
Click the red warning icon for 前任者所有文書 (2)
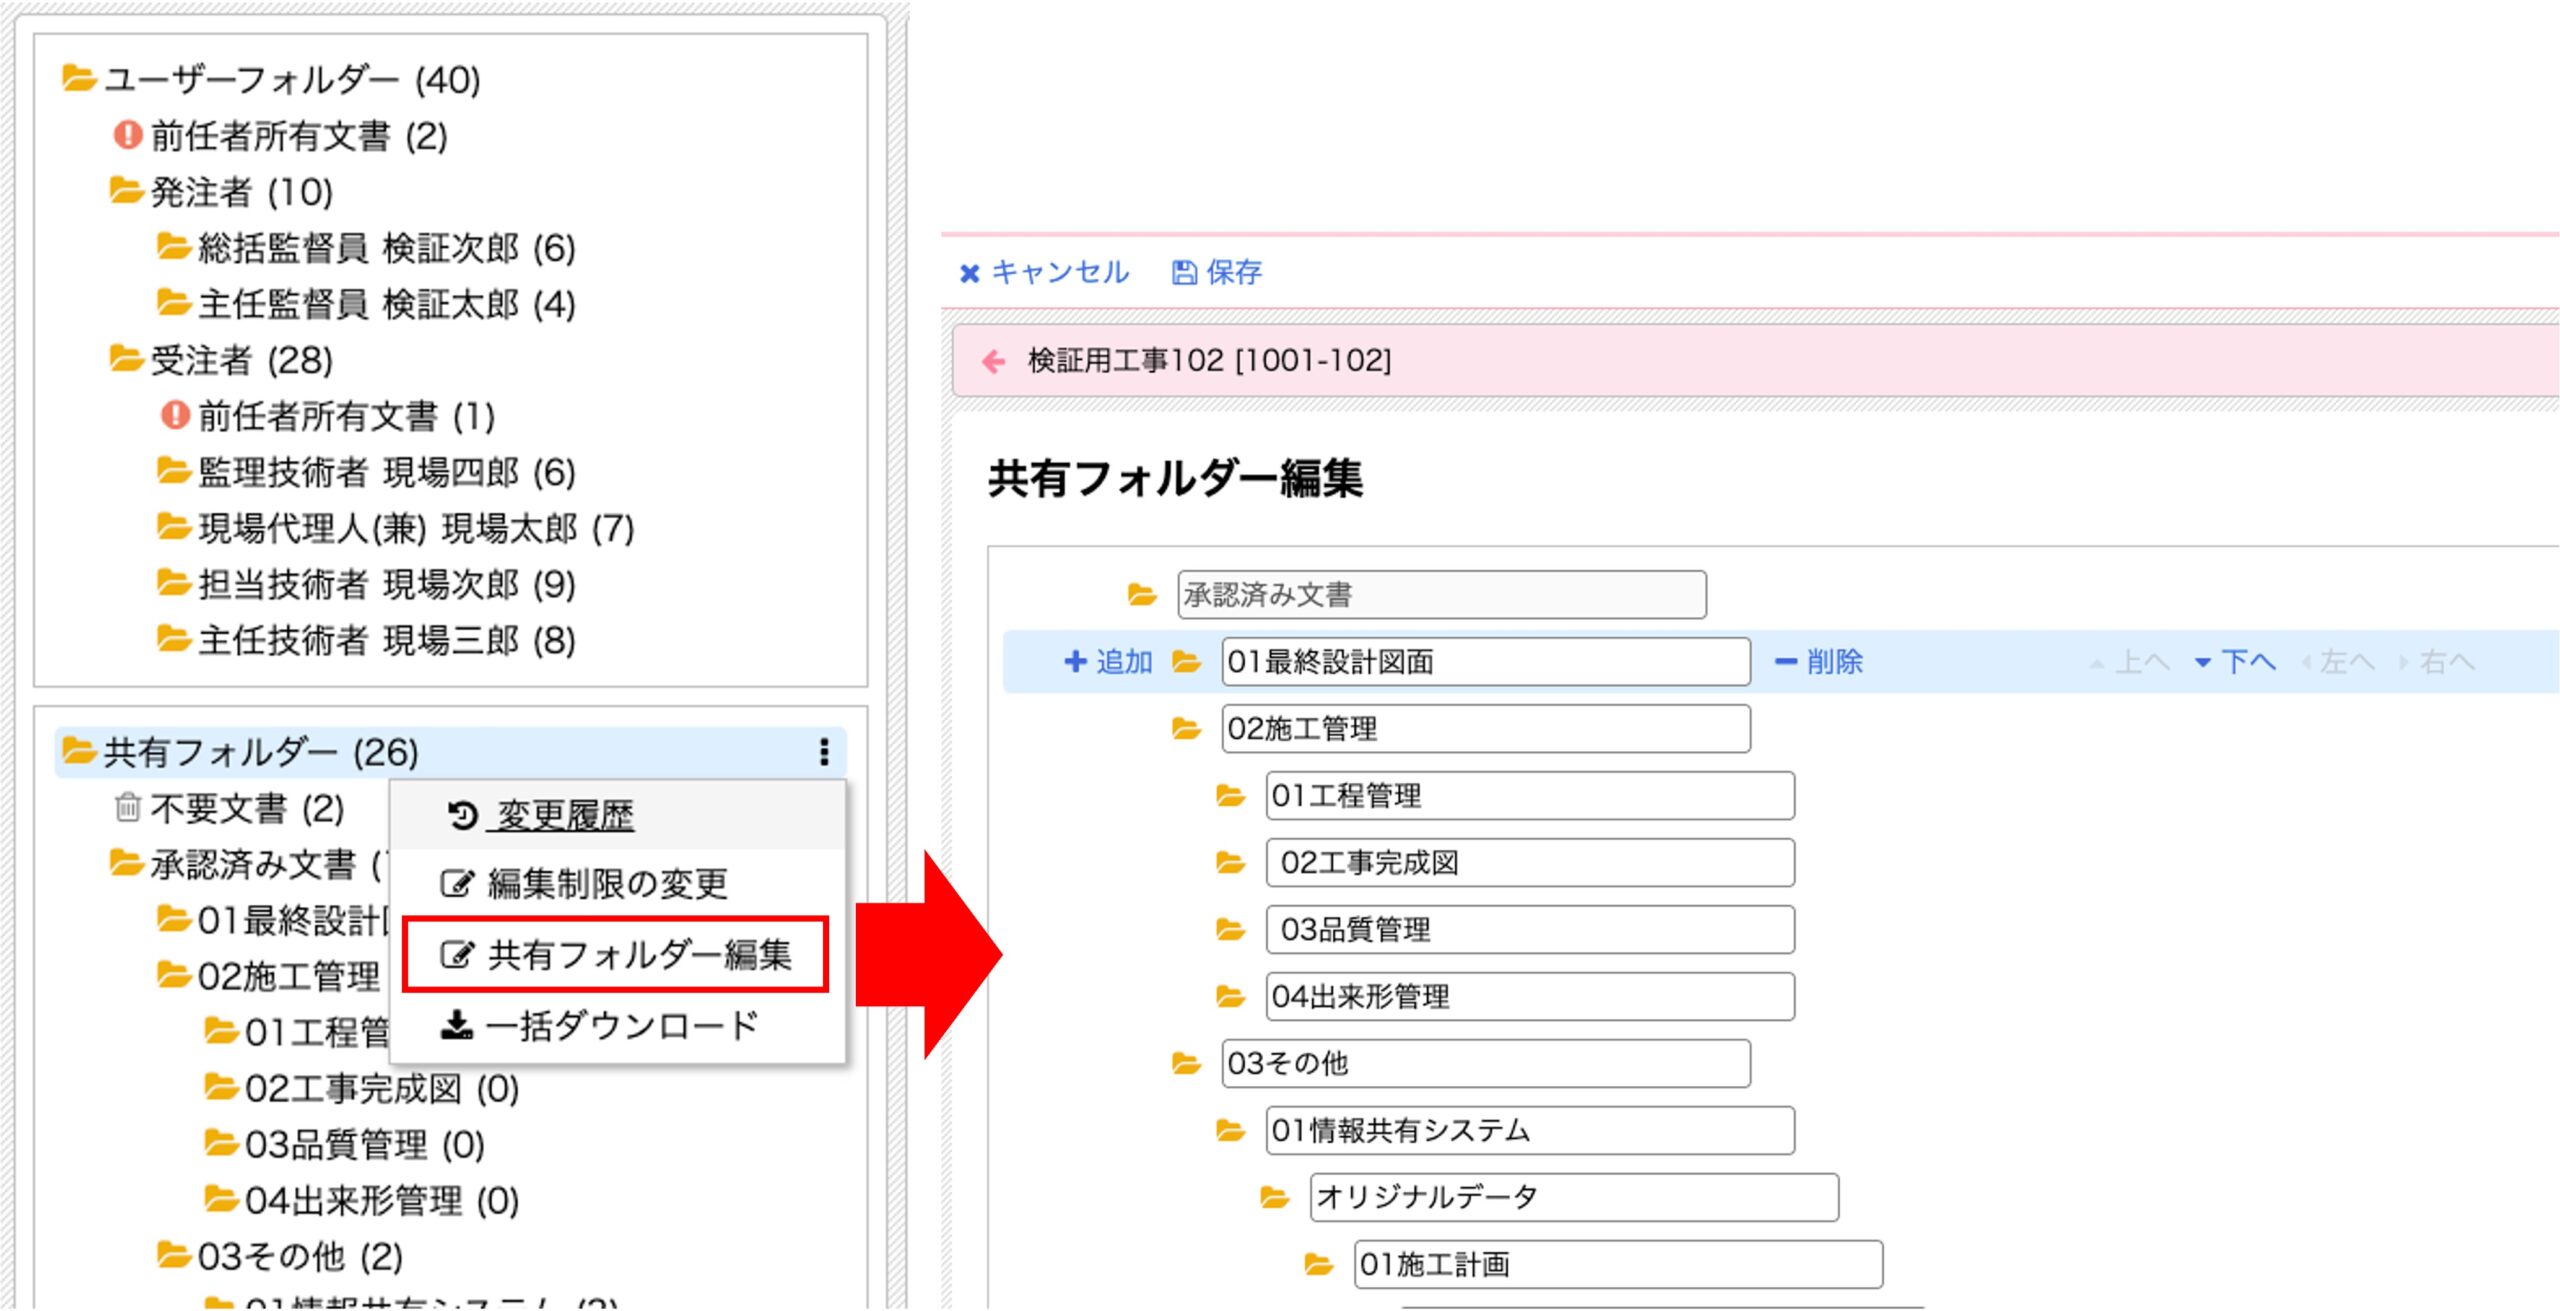coord(127,134)
